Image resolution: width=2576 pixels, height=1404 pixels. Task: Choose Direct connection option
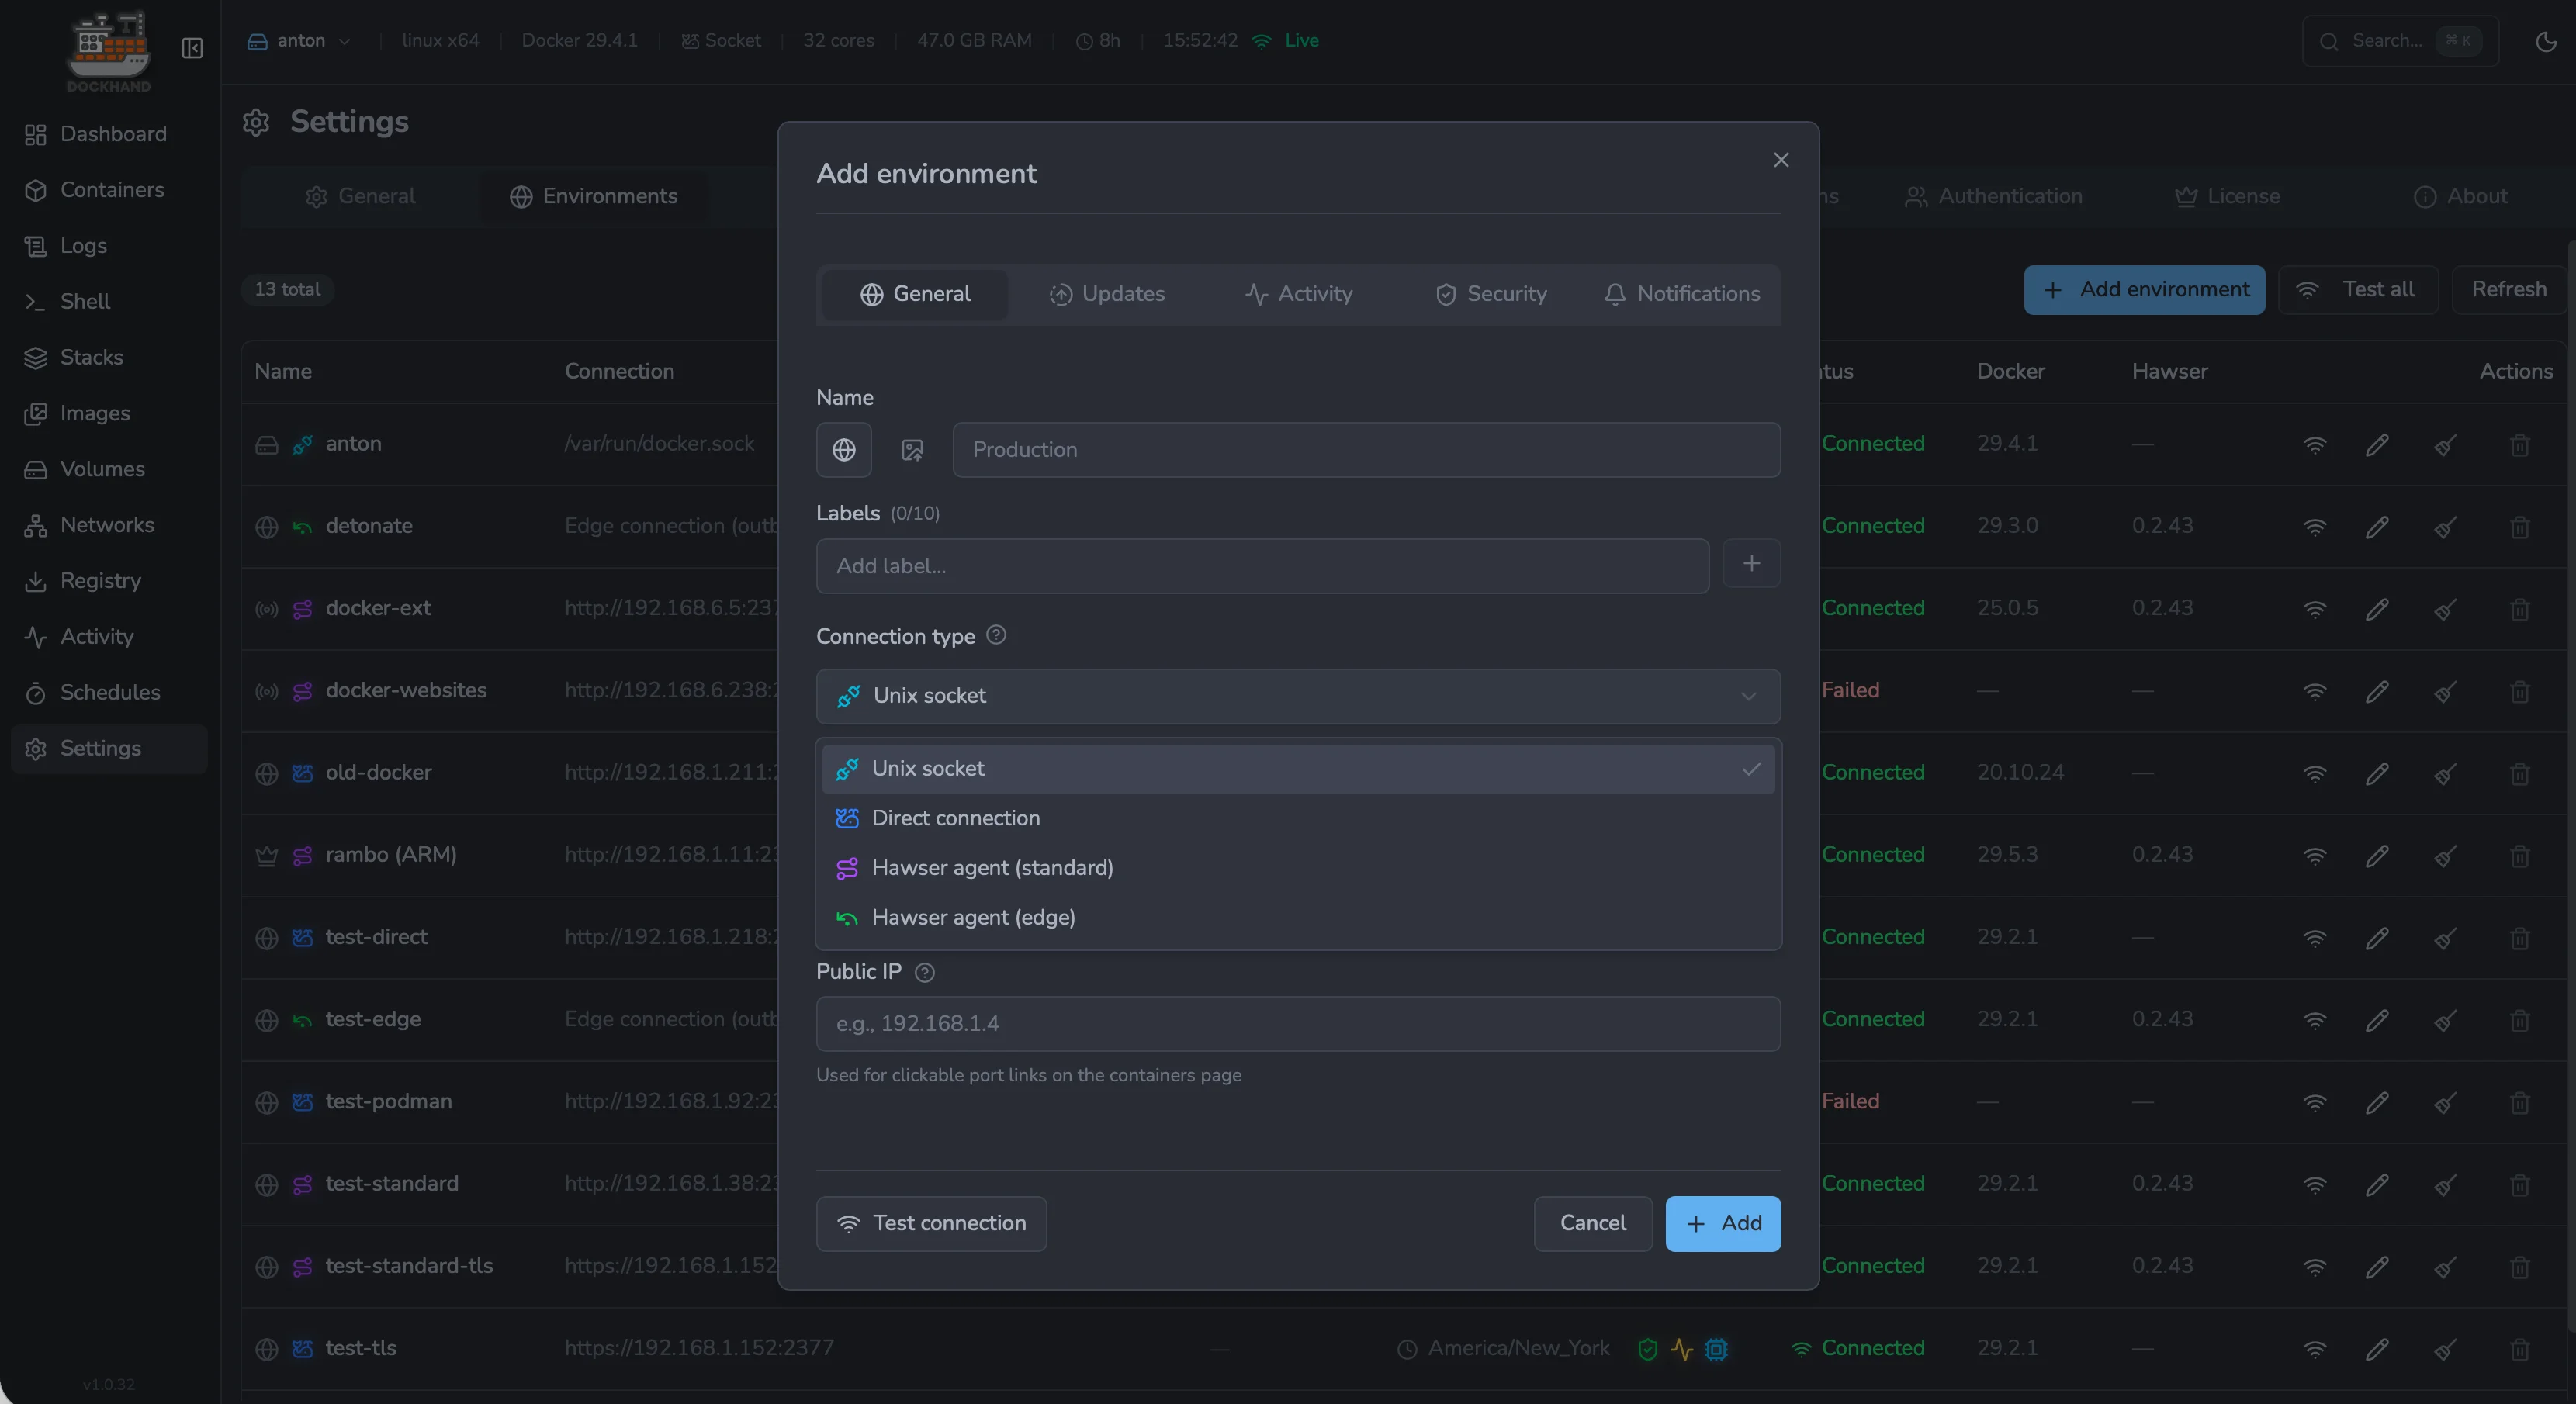point(1298,818)
